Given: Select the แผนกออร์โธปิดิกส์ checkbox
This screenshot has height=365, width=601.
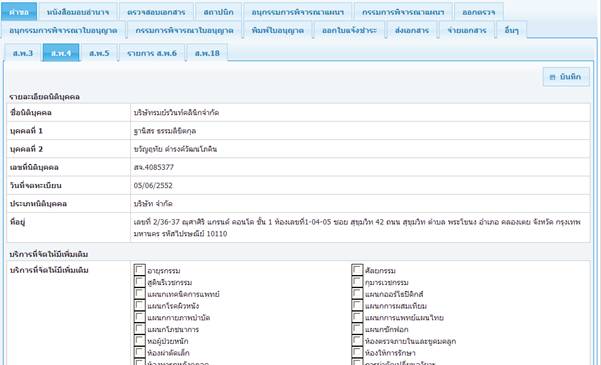Looking at the screenshot, I should coord(357,294).
